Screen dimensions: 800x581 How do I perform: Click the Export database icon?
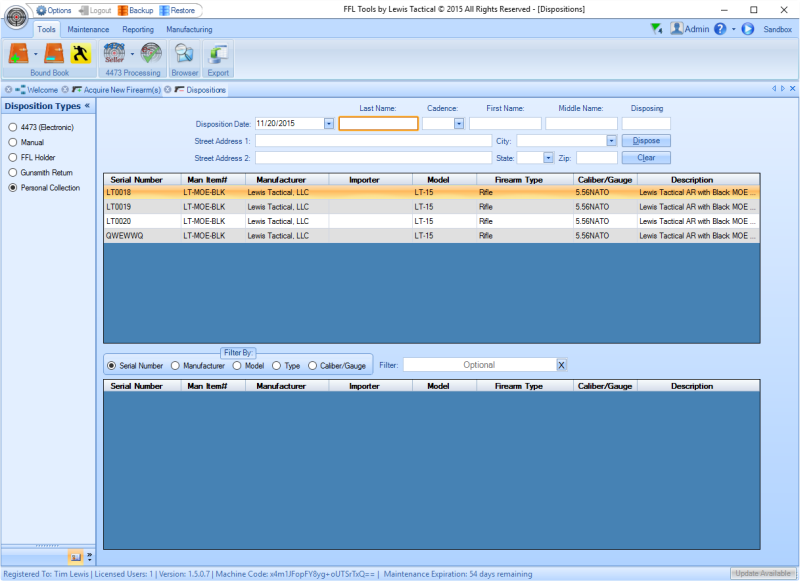tap(218, 54)
